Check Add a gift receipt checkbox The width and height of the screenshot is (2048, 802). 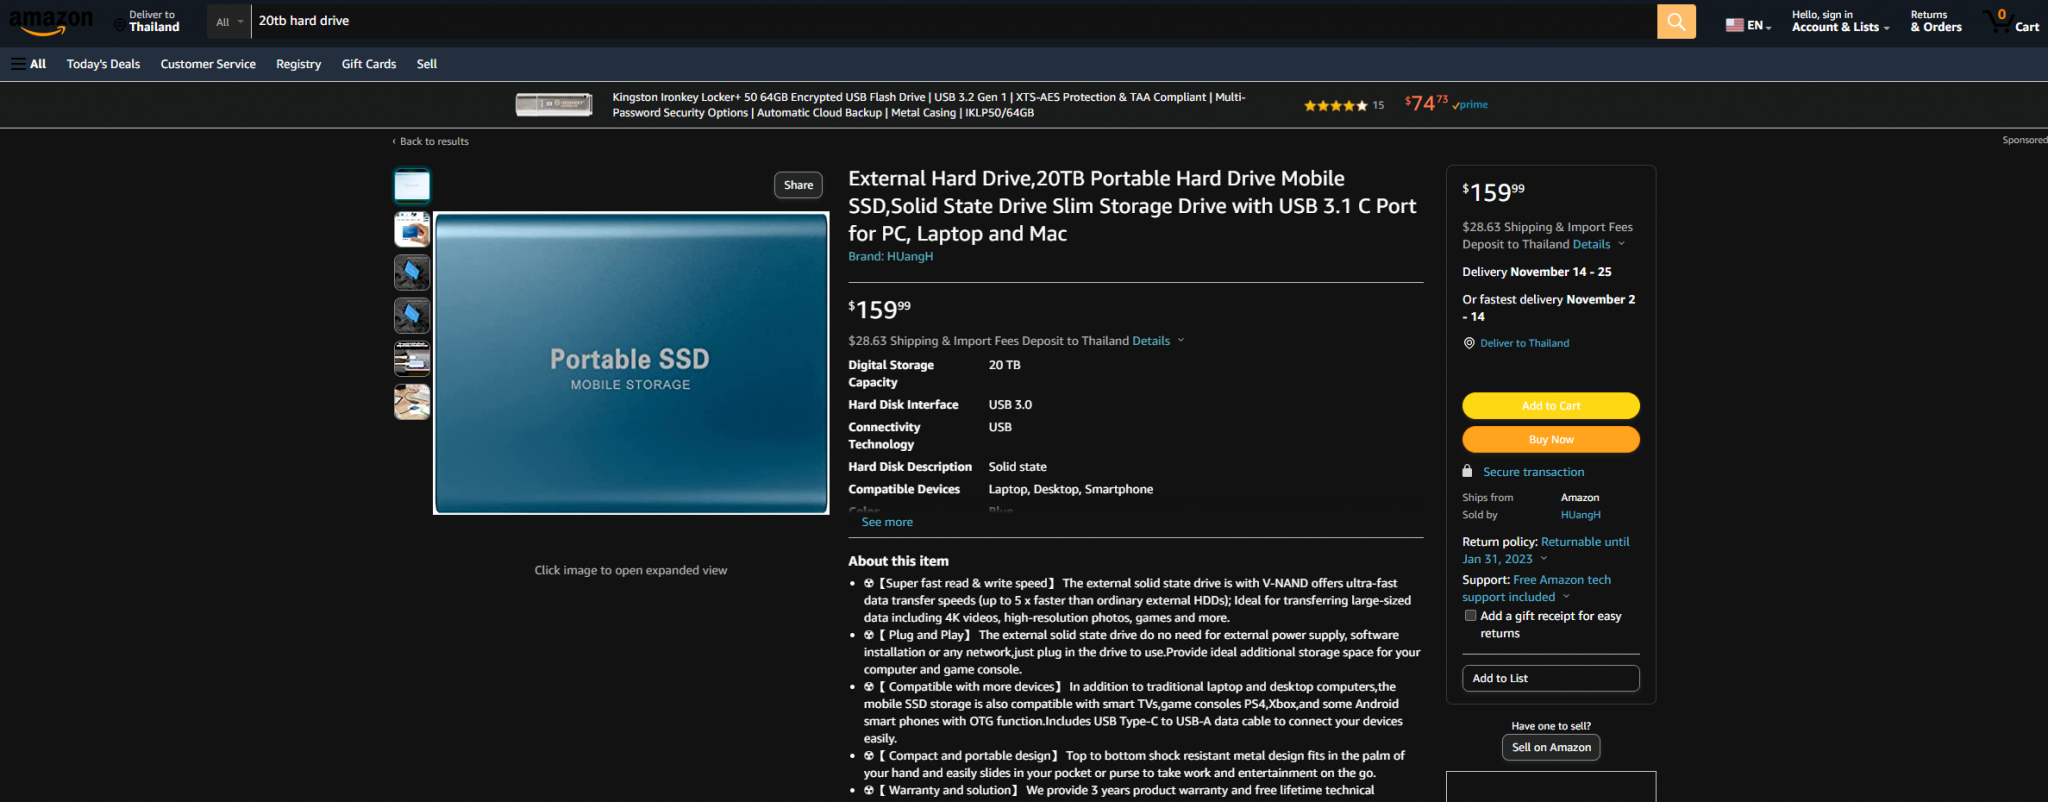point(1470,616)
